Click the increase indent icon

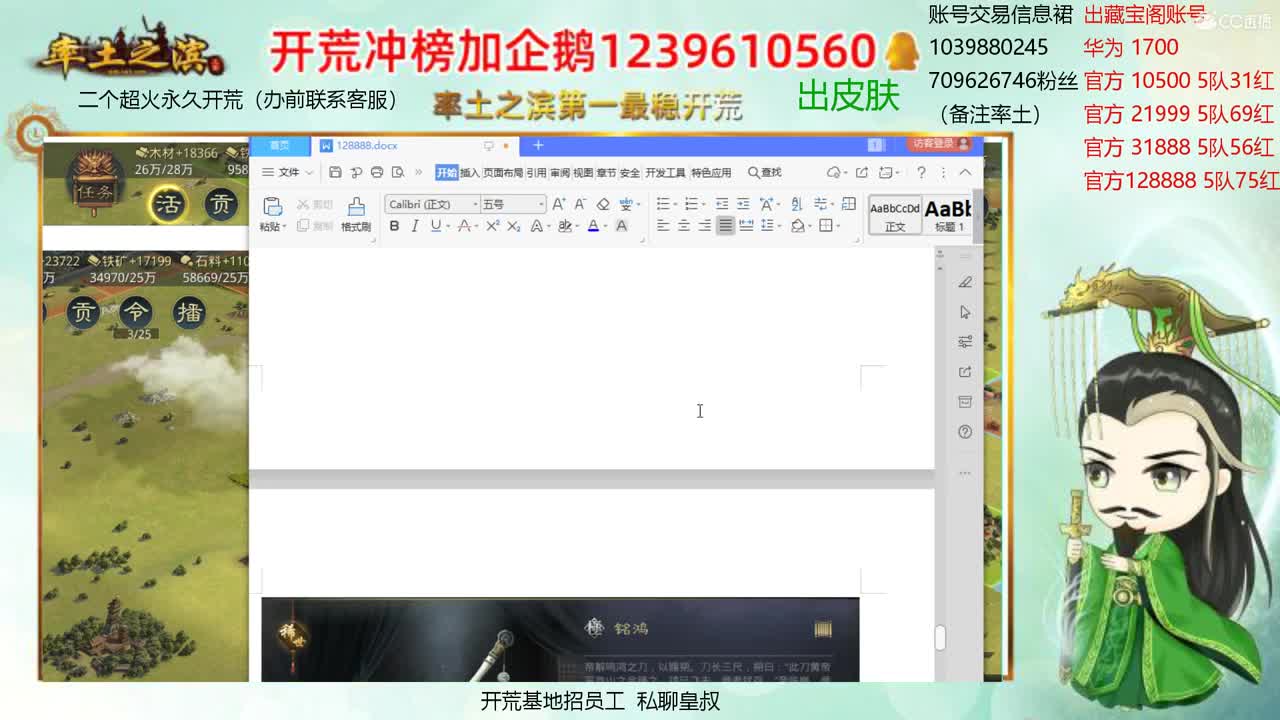pyautogui.click(x=743, y=204)
